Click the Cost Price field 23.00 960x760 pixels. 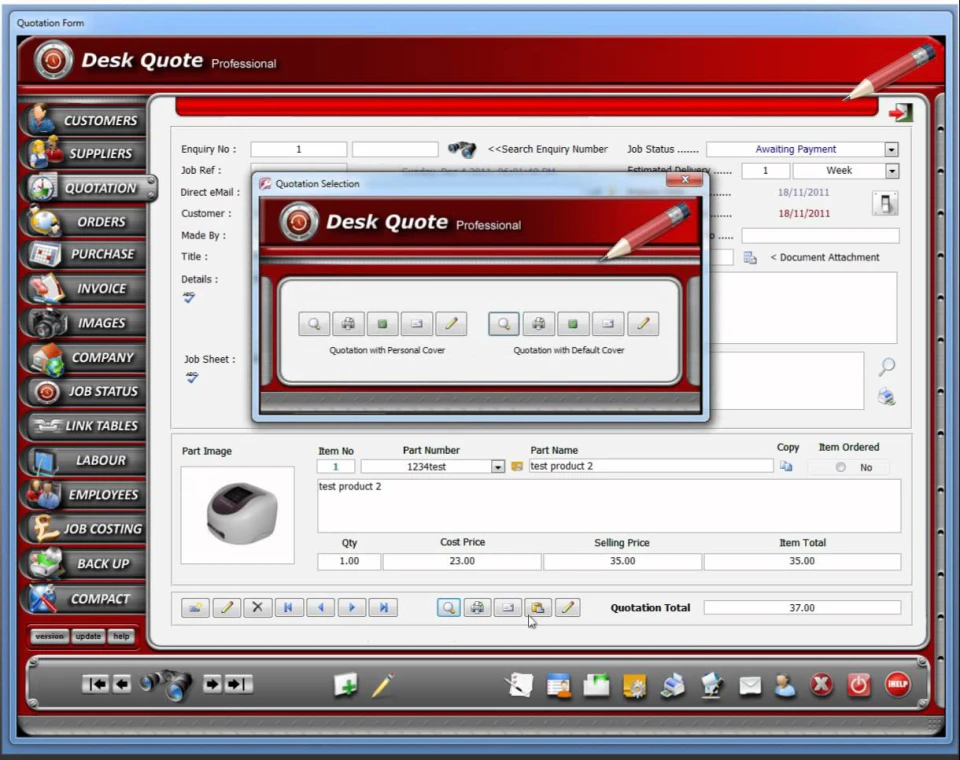tap(462, 561)
